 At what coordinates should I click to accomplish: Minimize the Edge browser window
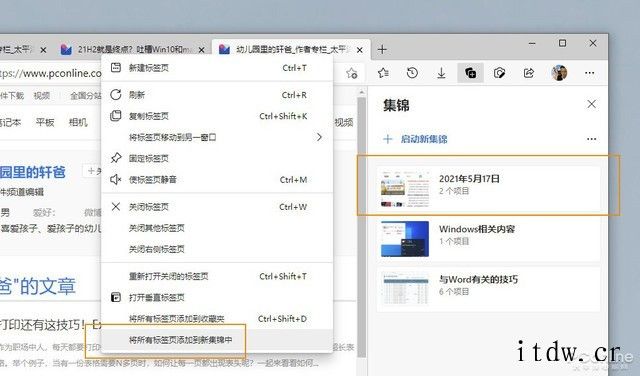[x=532, y=43]
